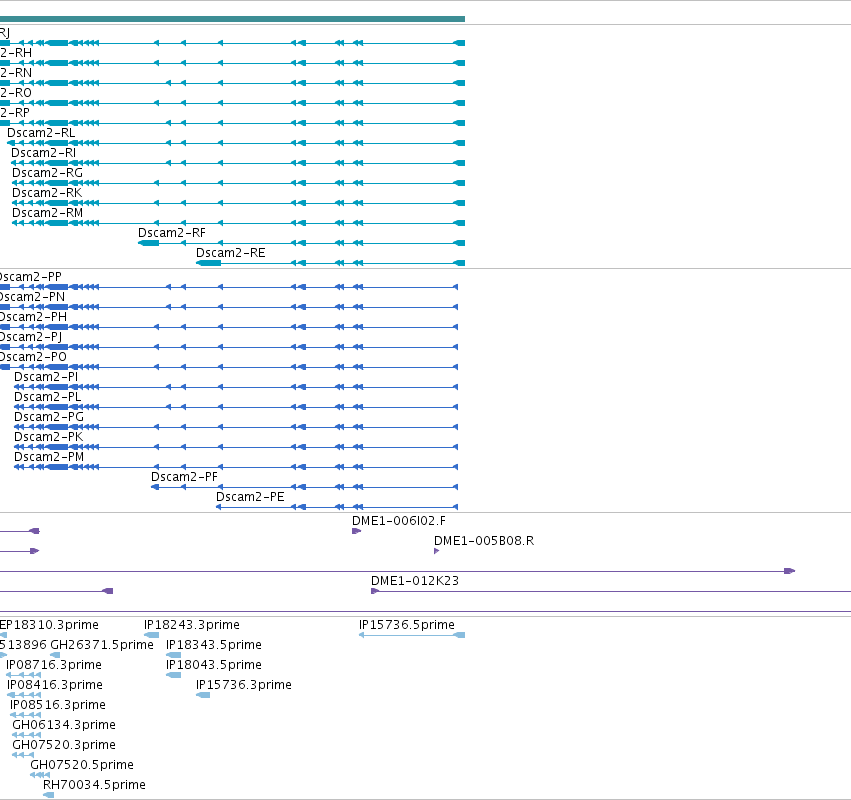Click the Dscam2-RE transcript label
Screen dimensions: 851x800
tap(231, 253)
